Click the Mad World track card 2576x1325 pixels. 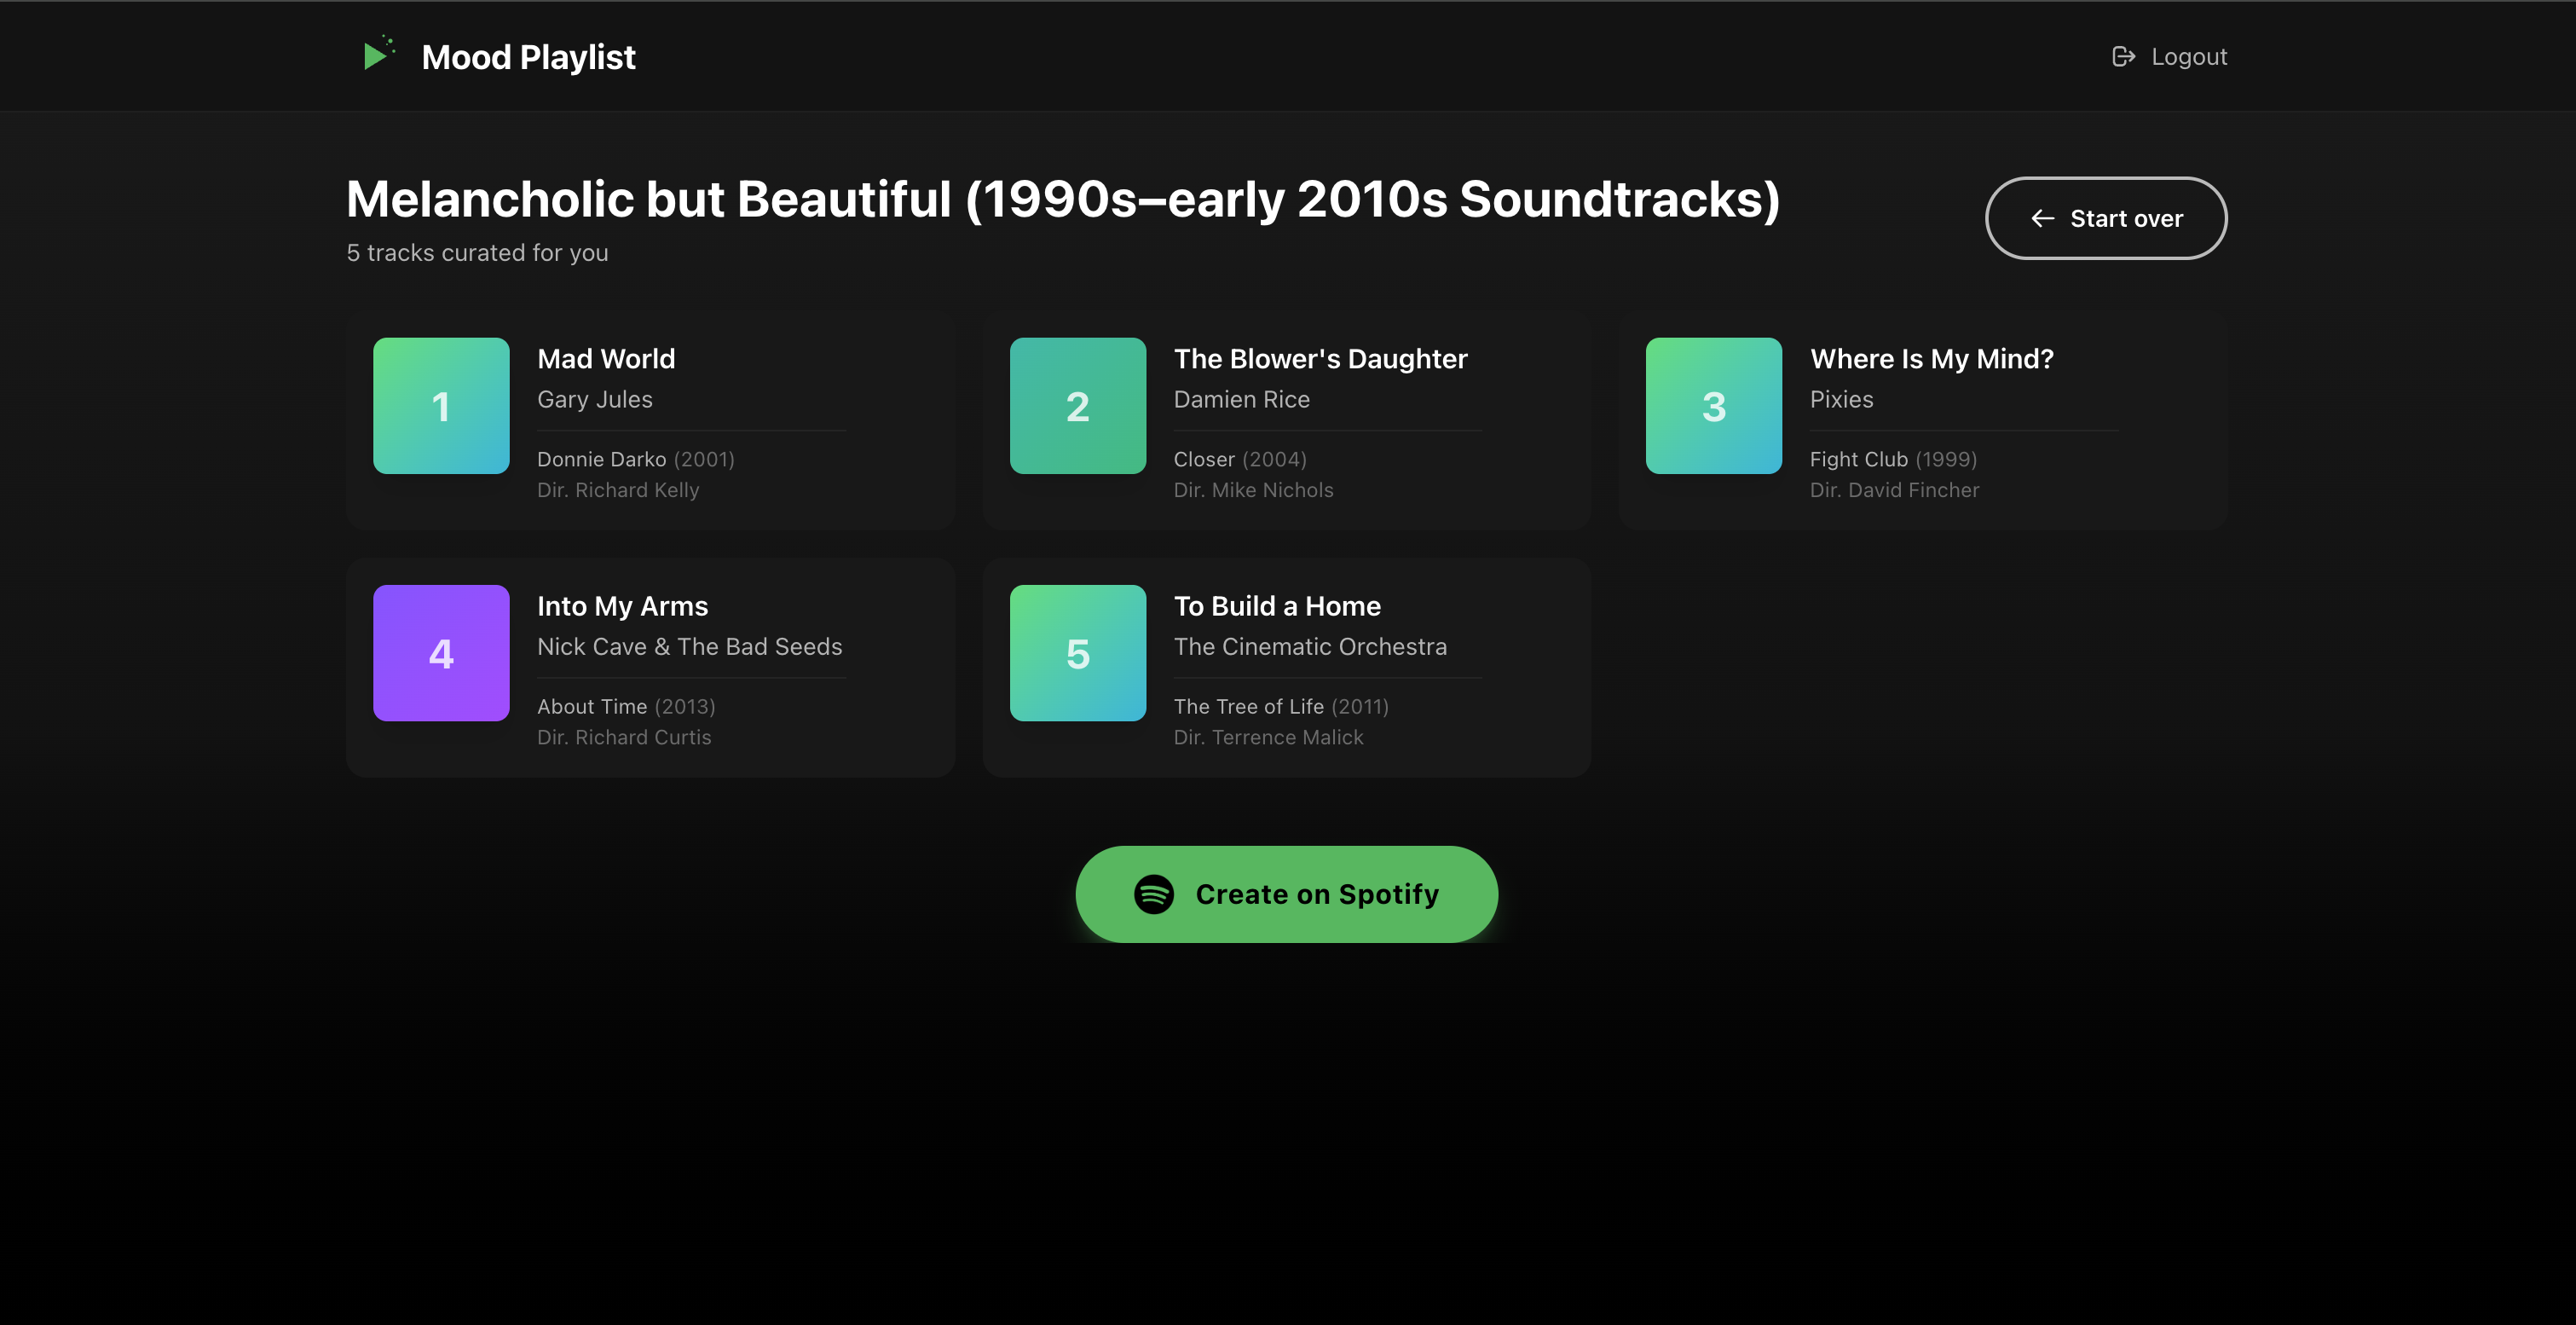pyautogui.click(x=650, y=420)
